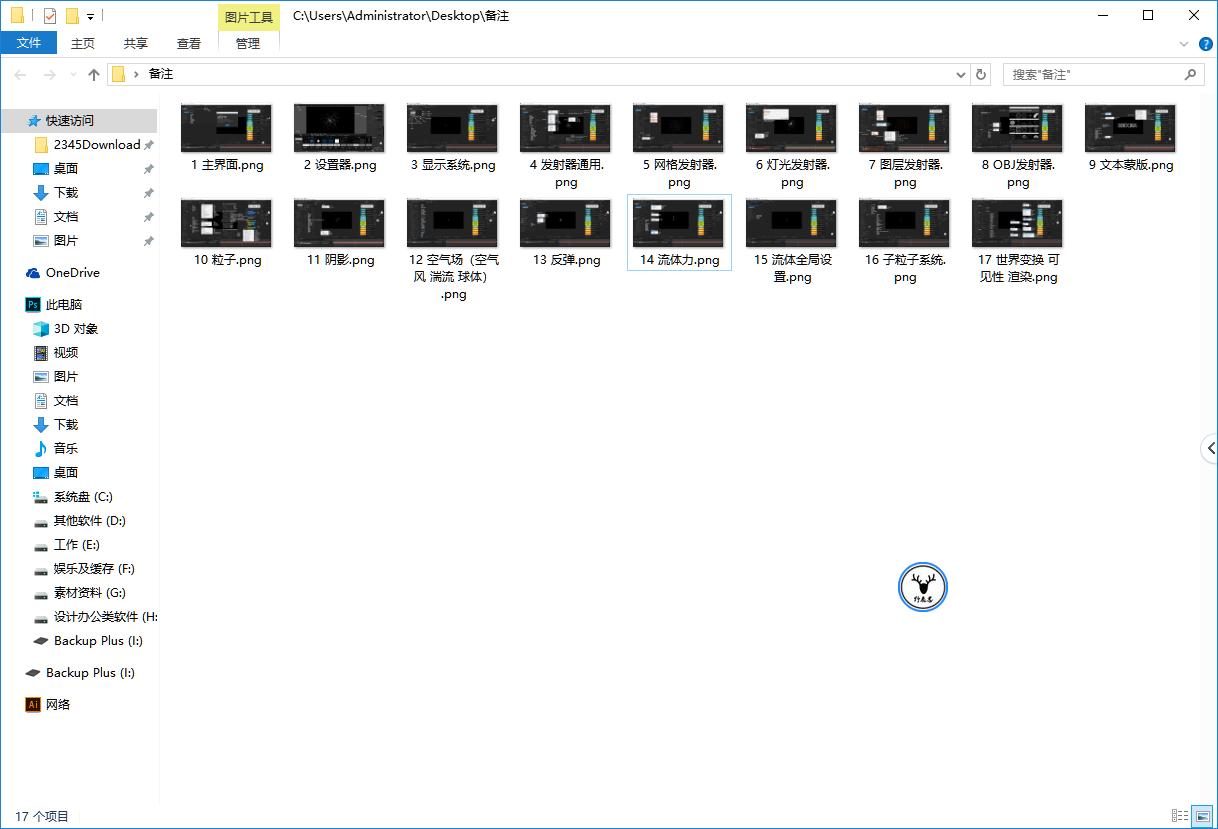
Task: Select the 10 粒子.png thumbnail
Action: click(227, 223)
